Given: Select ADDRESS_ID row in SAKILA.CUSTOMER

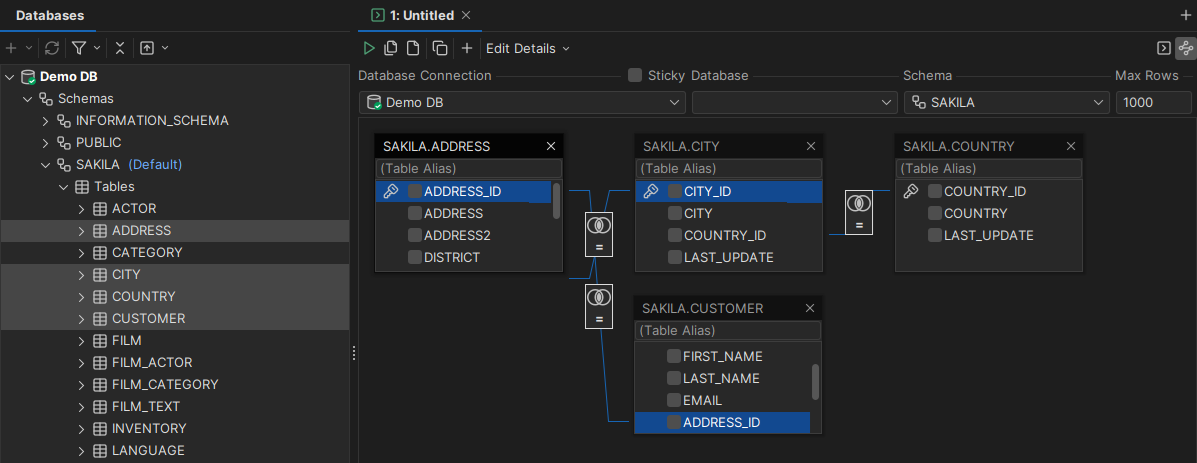Looking at the screenshot, I should [722, 423].
